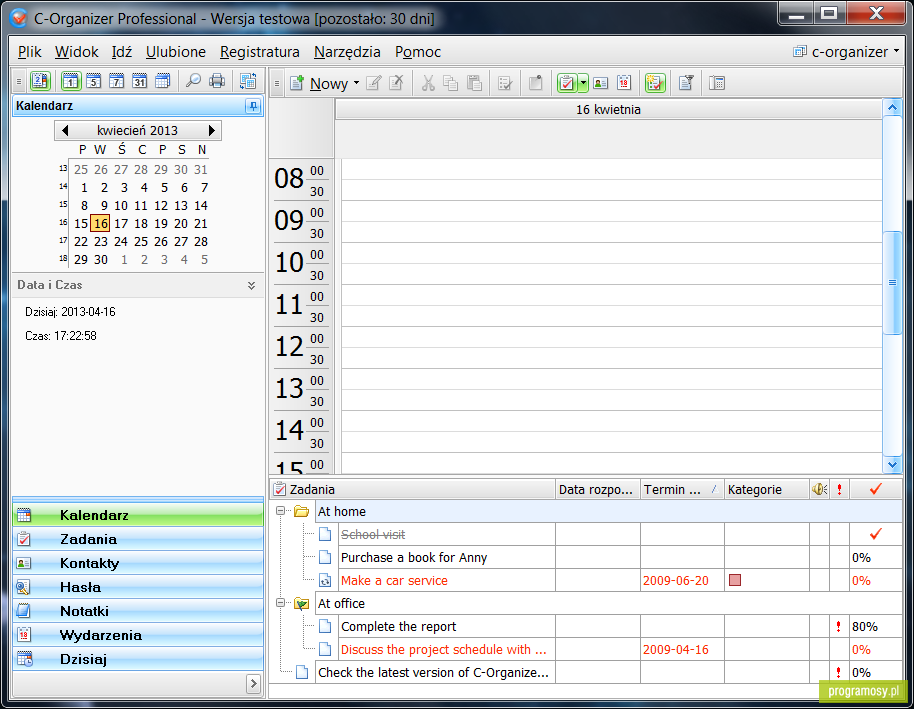
Task: Click the sticky note icon in toolbar
Action: pyautogui.click(x=535, y=83)
